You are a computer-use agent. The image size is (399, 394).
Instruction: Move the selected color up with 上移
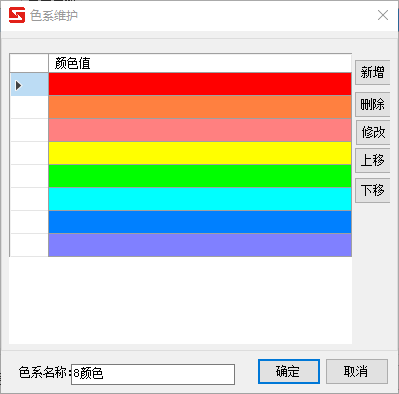click(372, 160)
